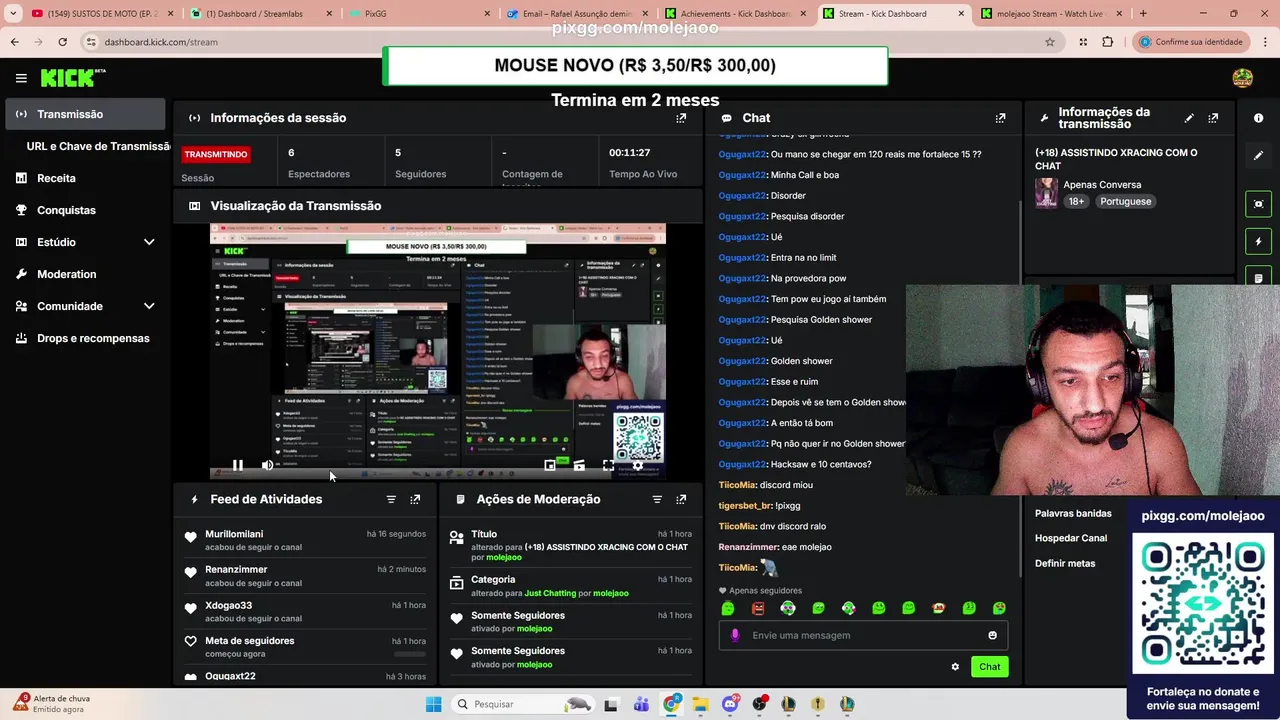Pop out Informações da sessão panel

click(x=681, y=118)
